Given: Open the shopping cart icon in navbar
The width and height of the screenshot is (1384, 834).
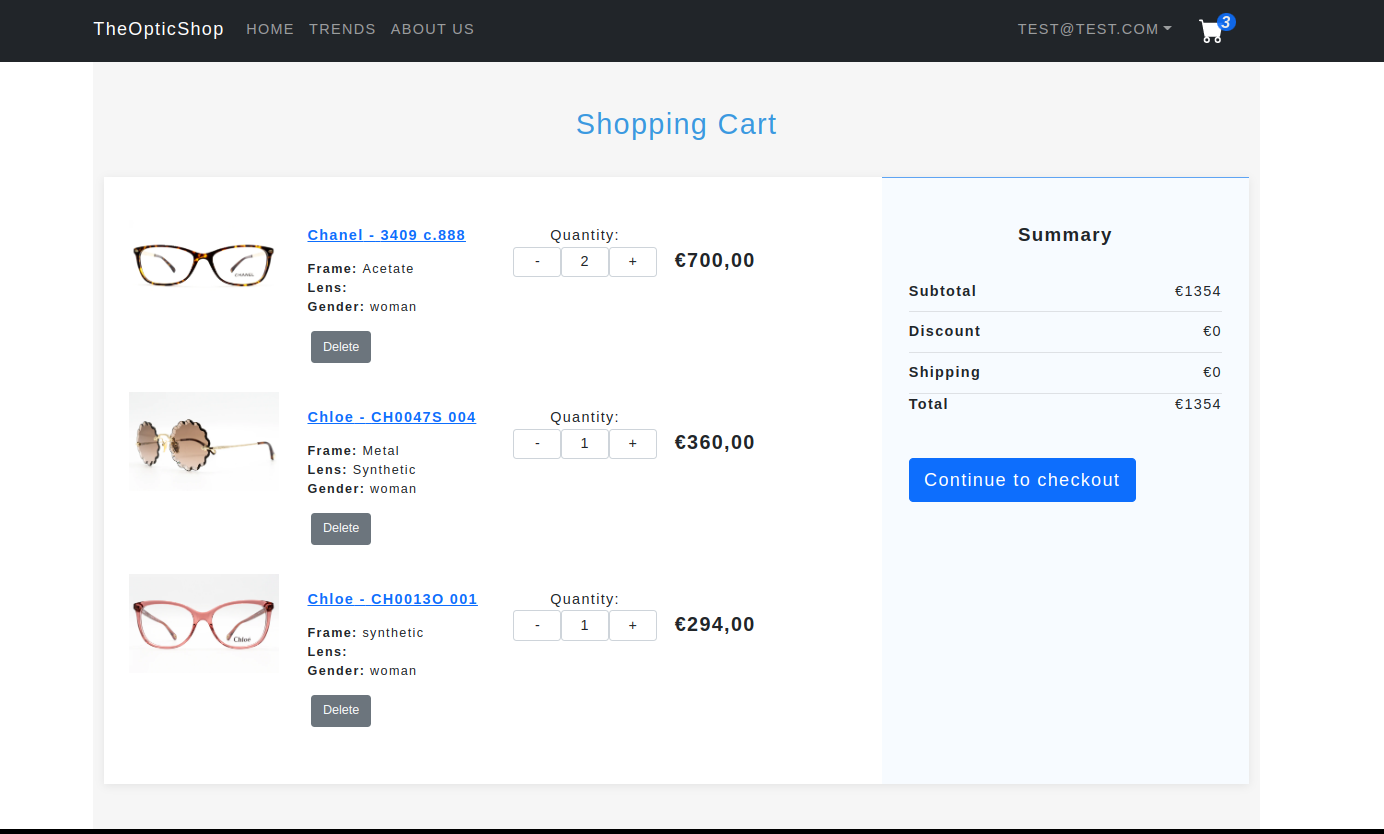Looking at the screenshot, I should pos(1211,31).
